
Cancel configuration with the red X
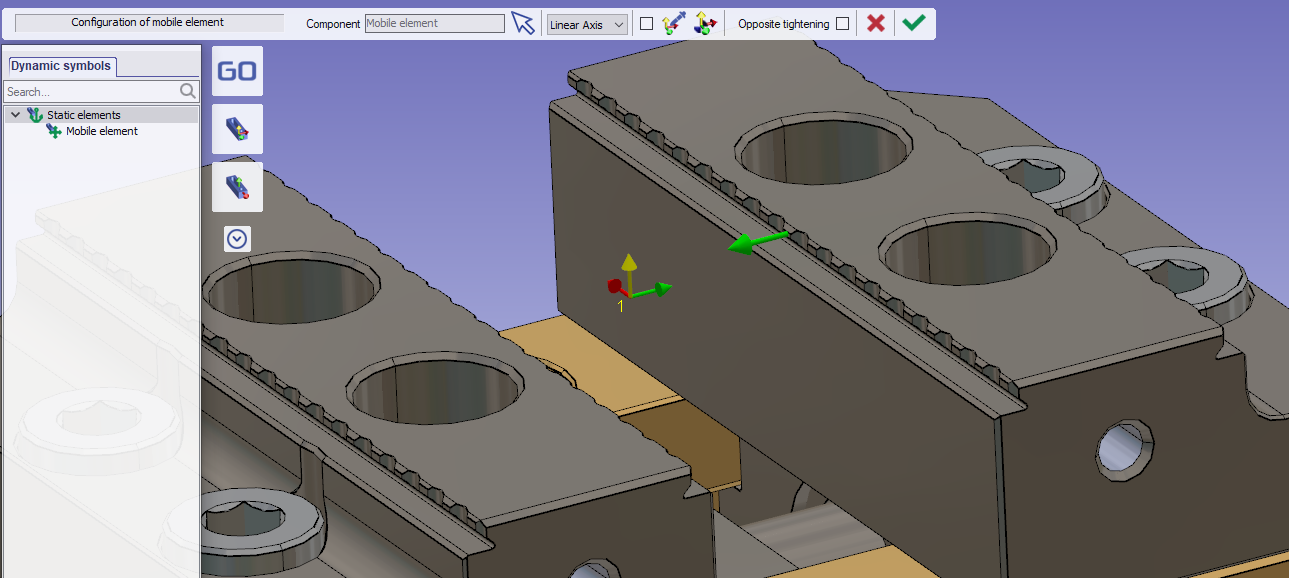[x=876, y=23]
